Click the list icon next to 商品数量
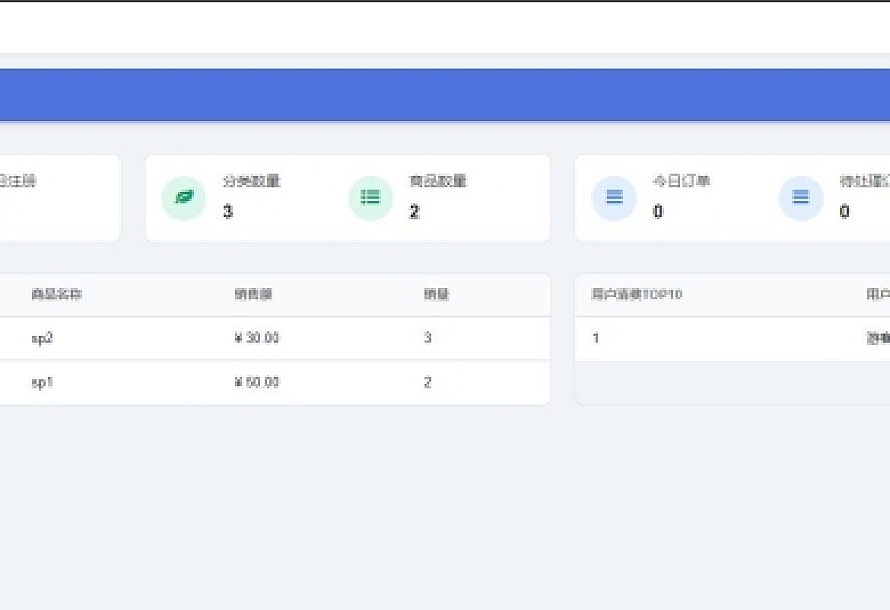 369,198
